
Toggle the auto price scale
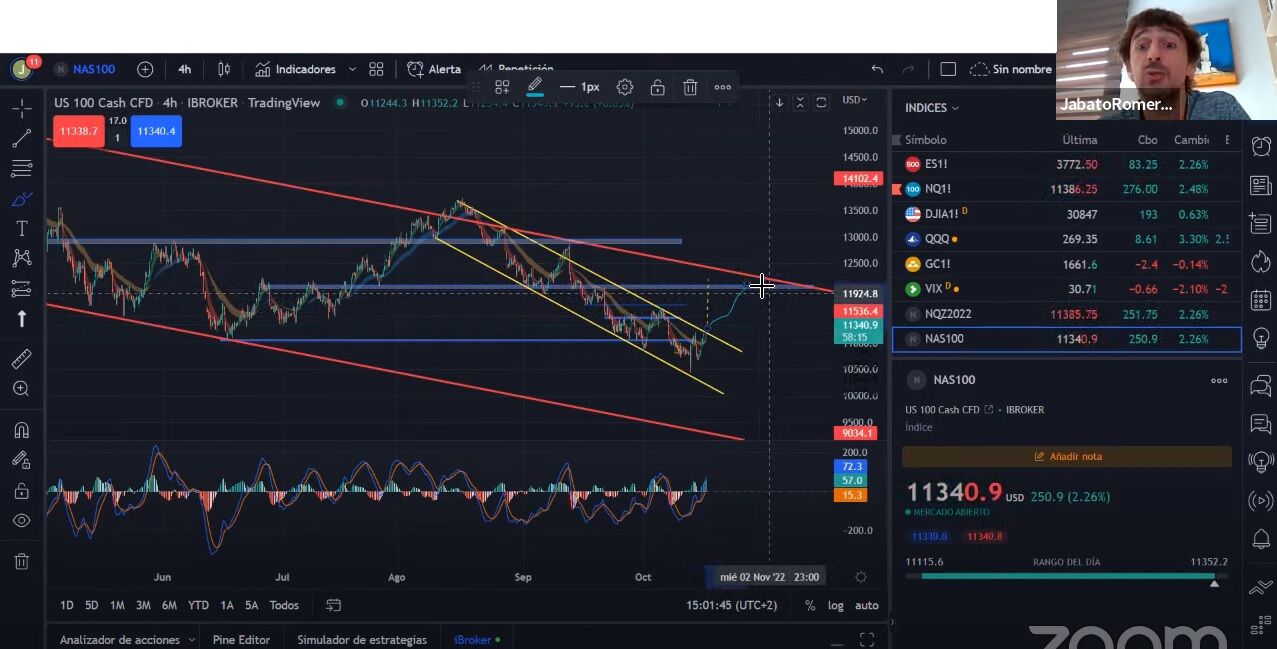pos(867,605)
